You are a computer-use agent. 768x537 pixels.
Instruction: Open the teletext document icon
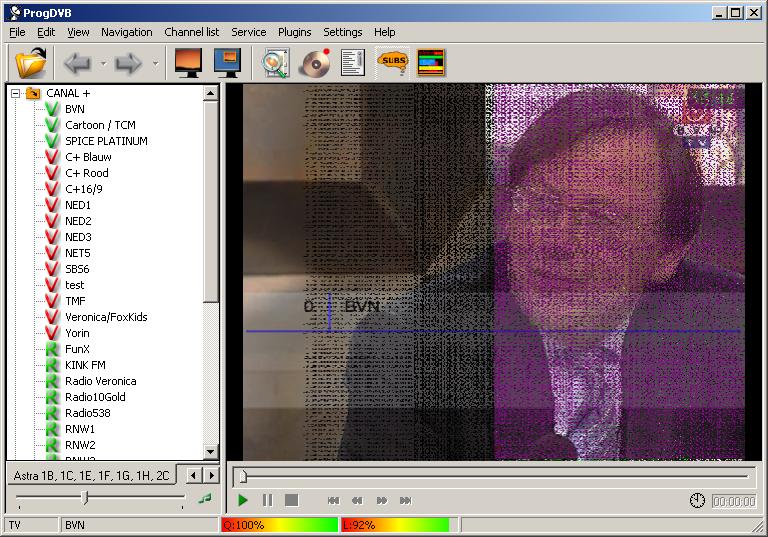point(353,63)
